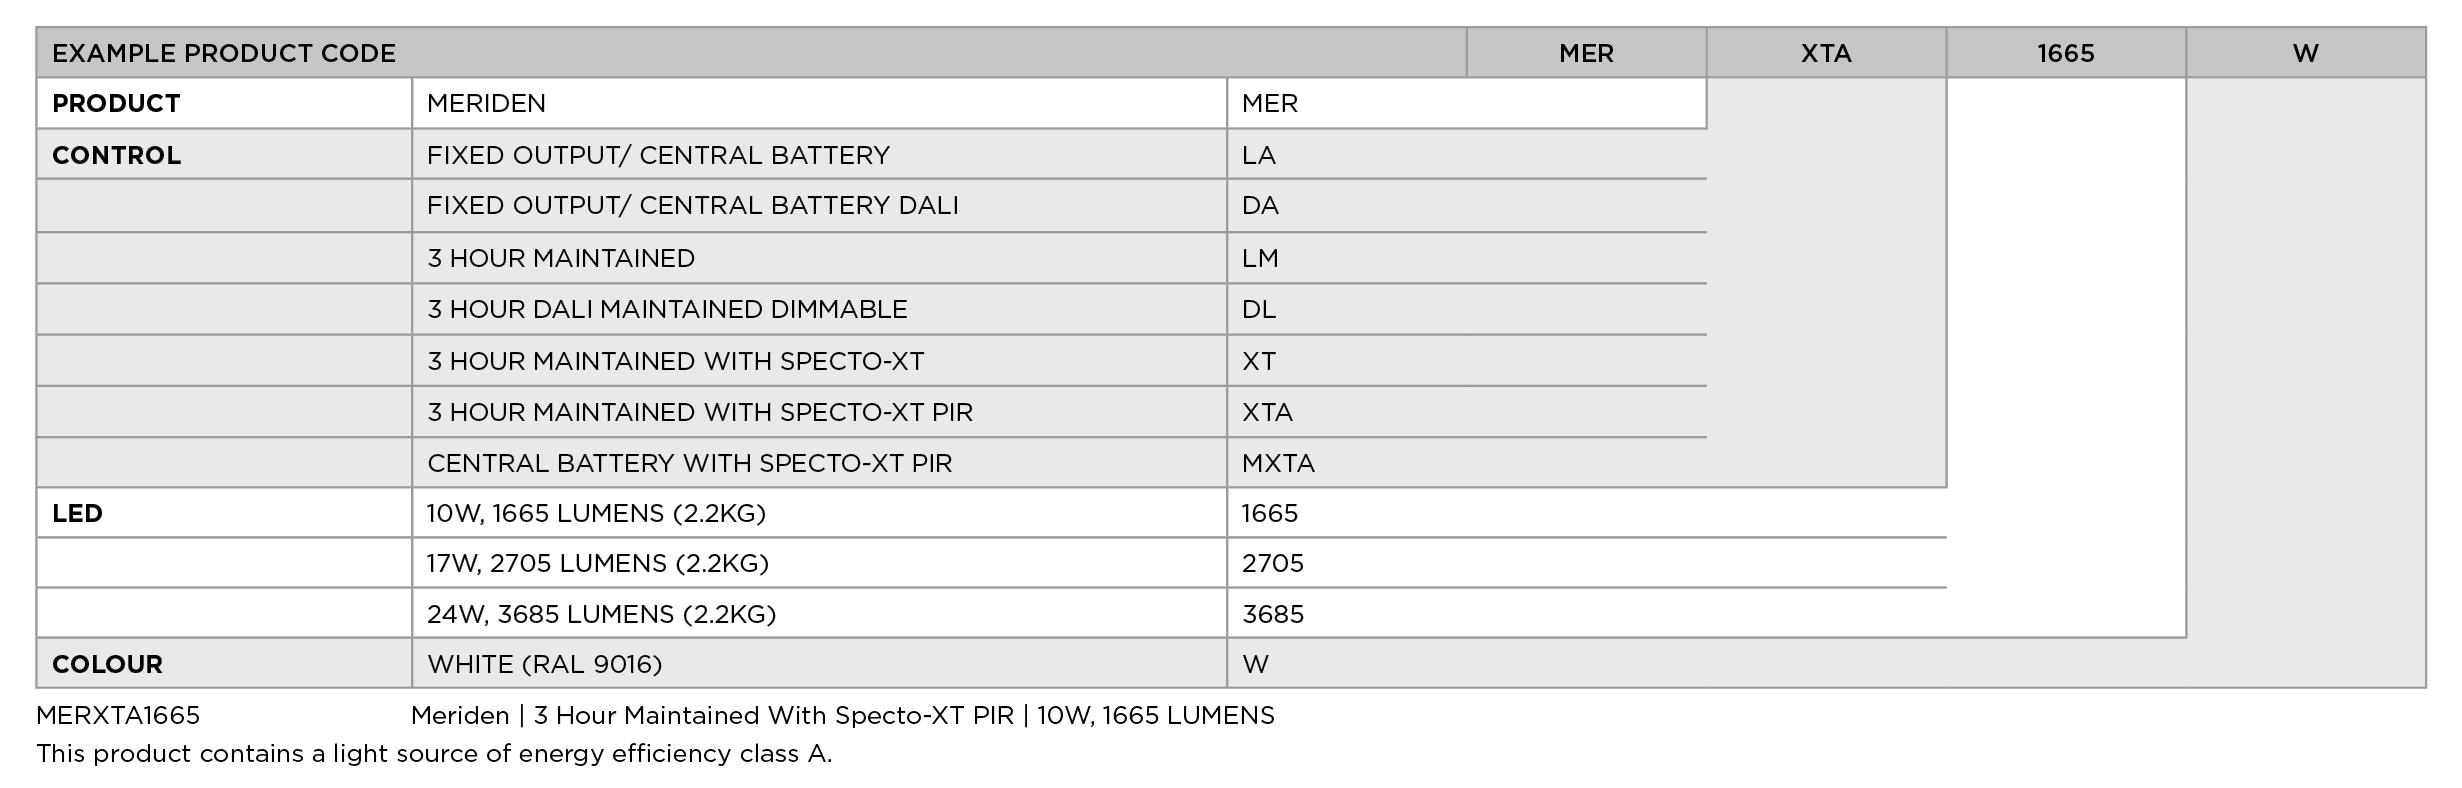Select the 3685 LED code
This screenshot has height=788, width=2462.
point(1273,615)
